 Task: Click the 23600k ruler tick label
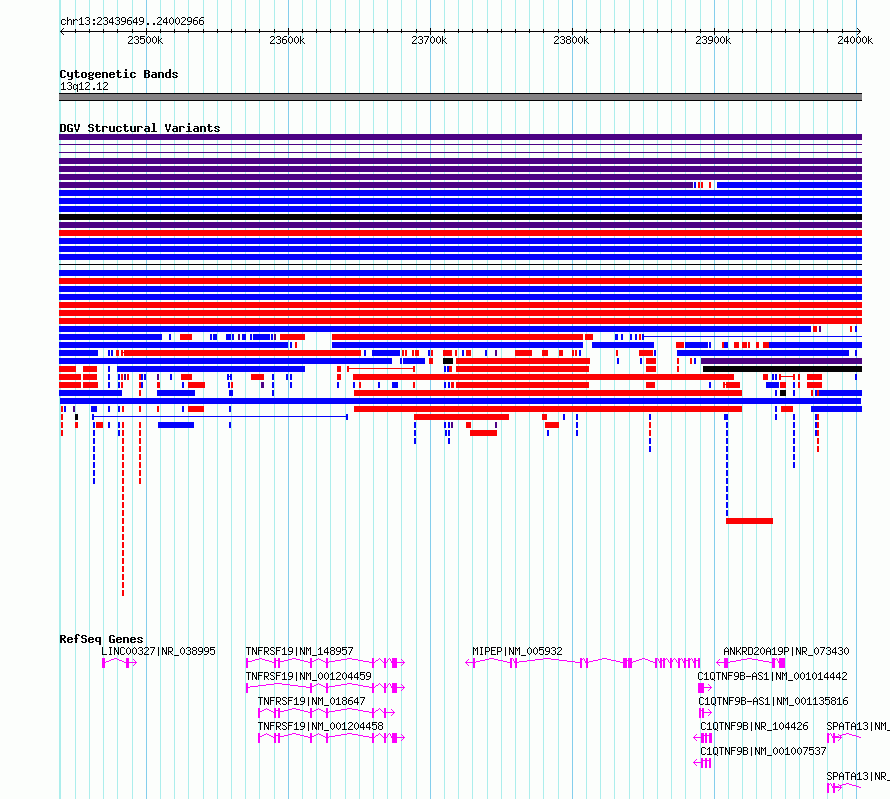point(287,40)
